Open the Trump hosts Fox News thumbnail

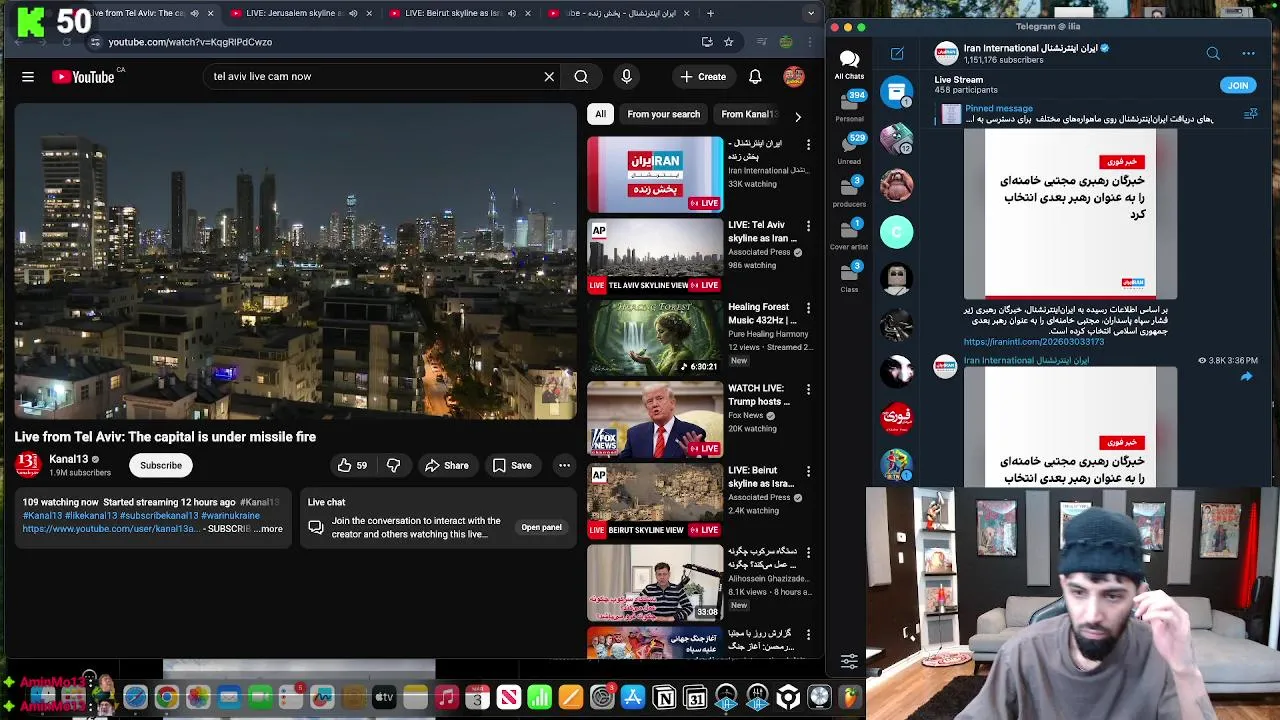click(655, 419)
